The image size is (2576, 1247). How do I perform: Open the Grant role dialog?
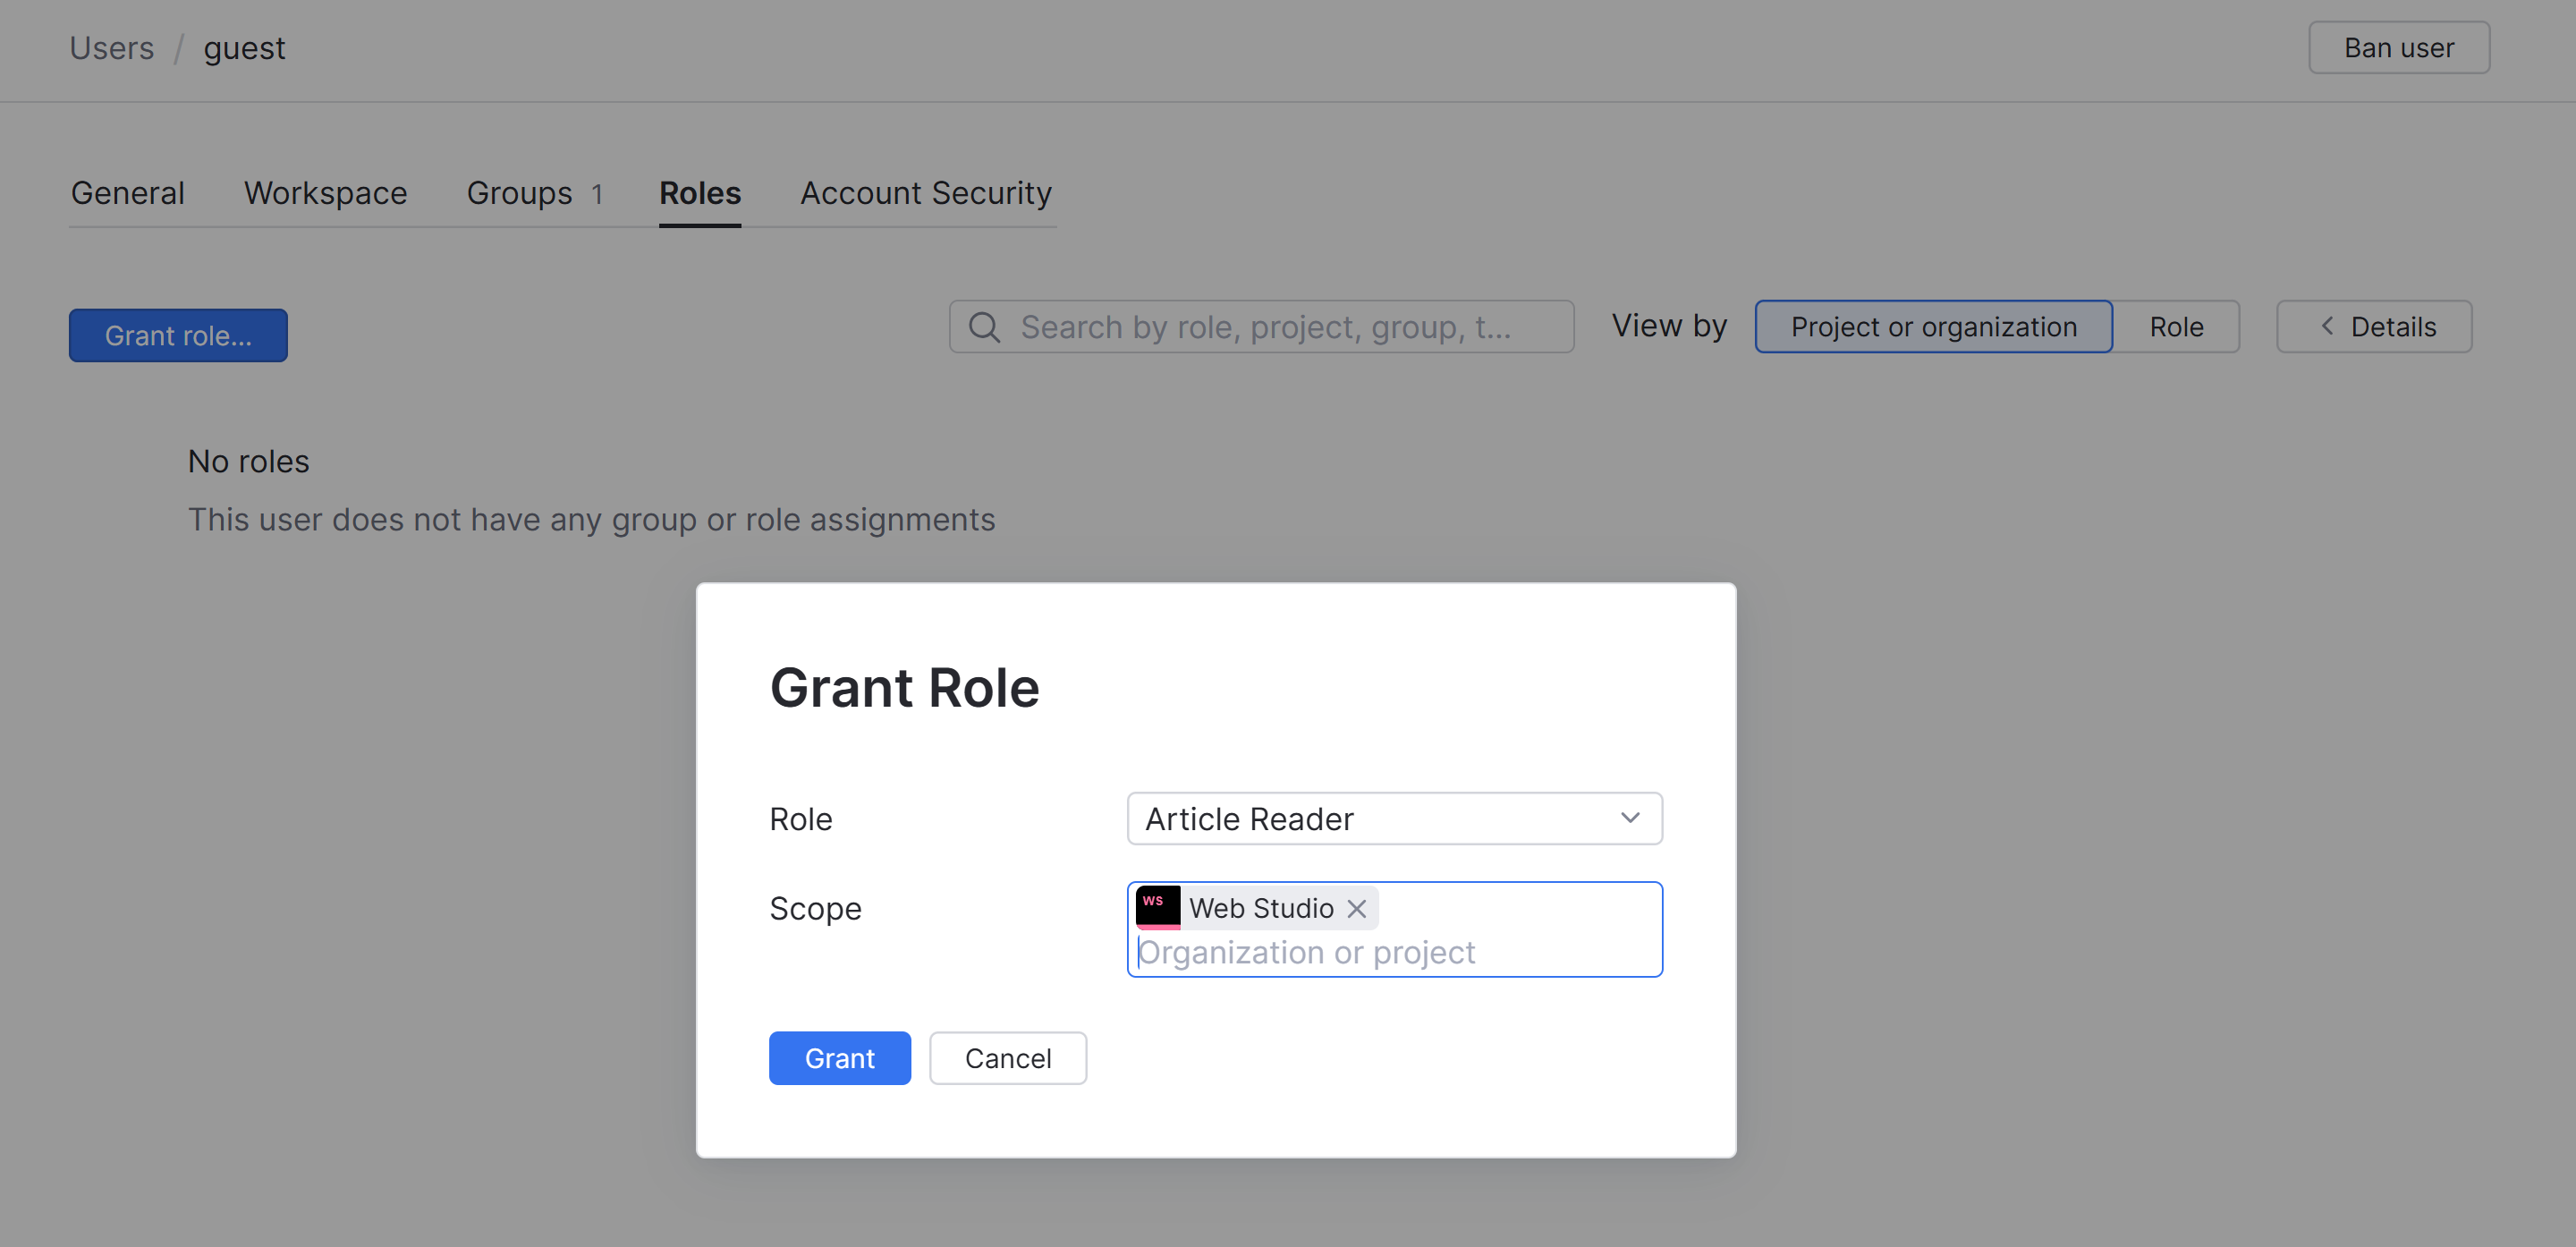[x=178, y=335]
